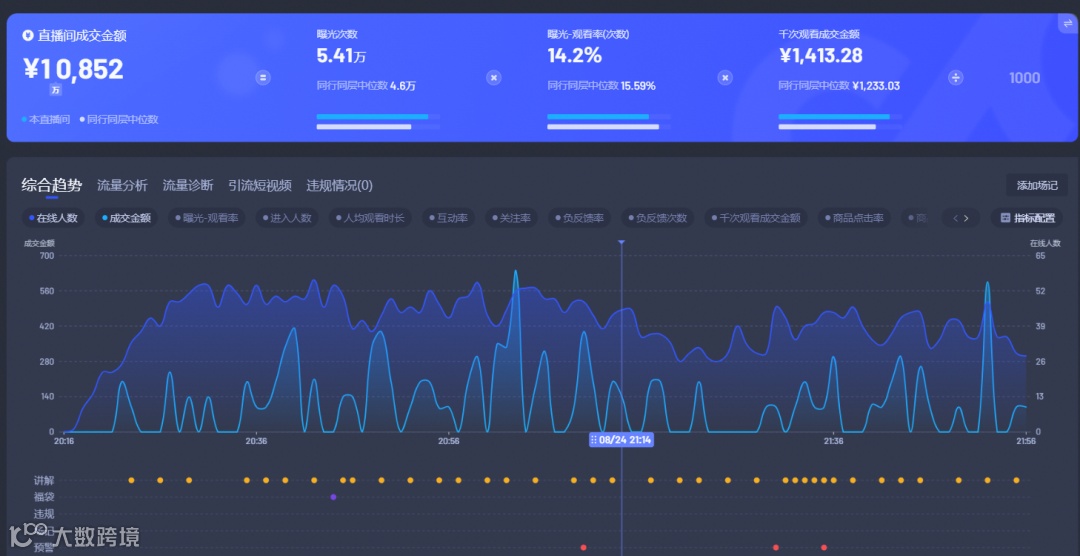The height and width of the screenshot is (556, 1080).
Task: Open the 流量诊断 tab
Action: 188,185
